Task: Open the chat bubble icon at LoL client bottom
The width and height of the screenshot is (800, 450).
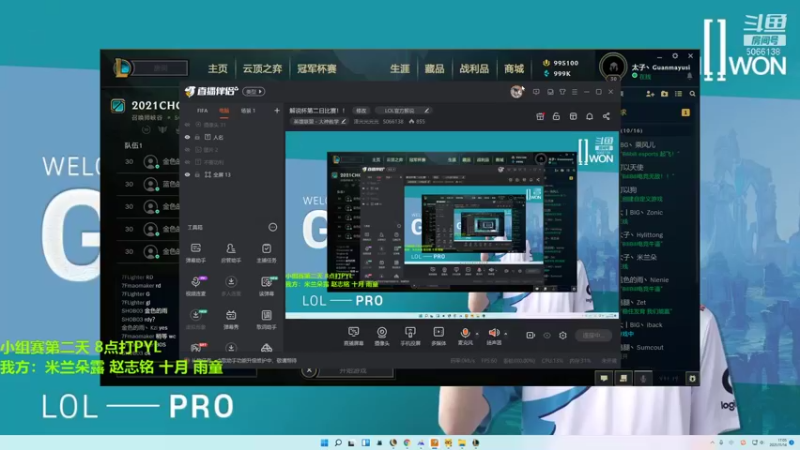Action: pyautogui.click(x=604, y=378)
